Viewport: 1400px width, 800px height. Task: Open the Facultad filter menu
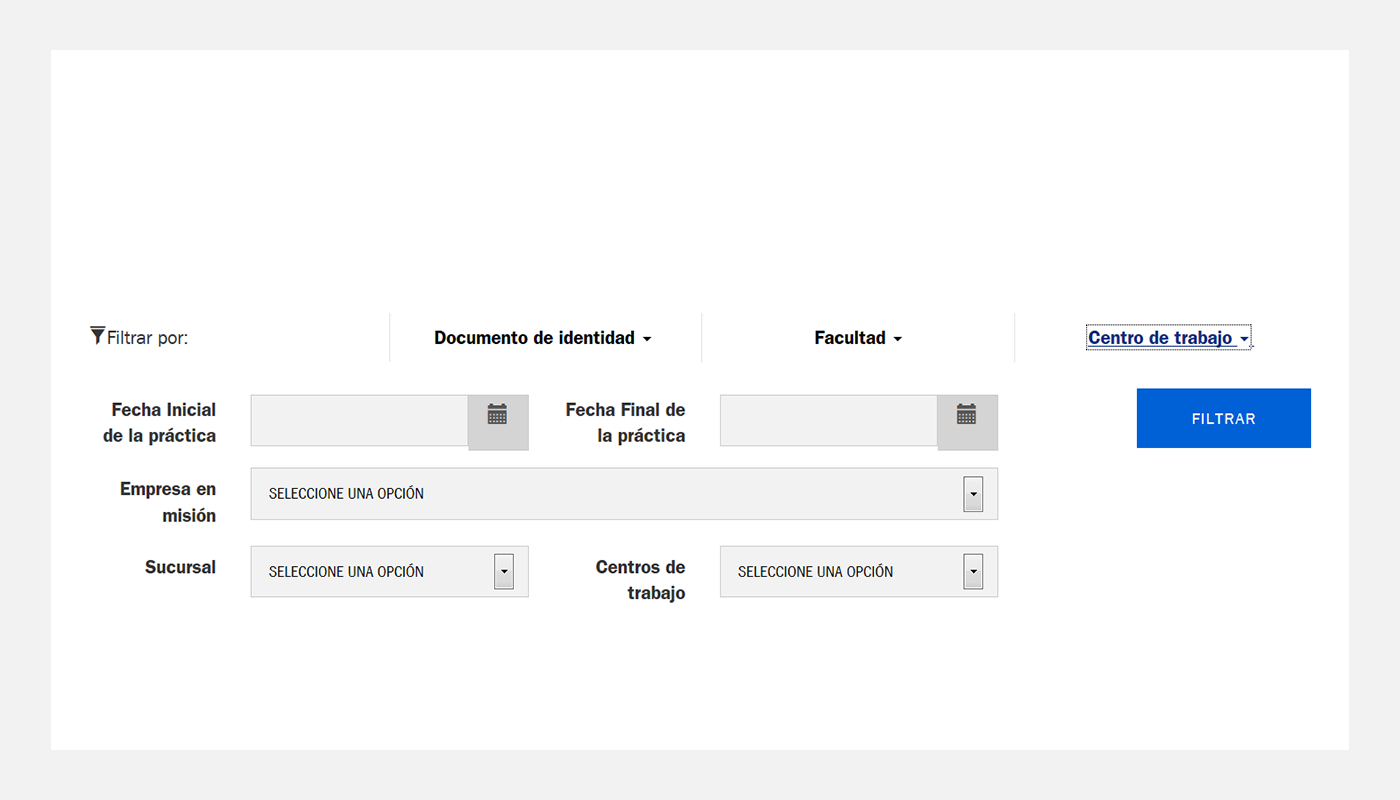click(x=858, y=338)
